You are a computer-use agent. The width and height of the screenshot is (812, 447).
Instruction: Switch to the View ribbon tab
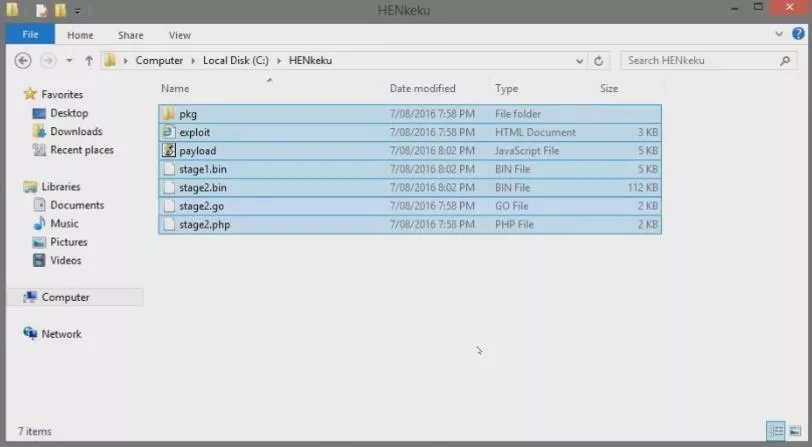tap(179, 35)
